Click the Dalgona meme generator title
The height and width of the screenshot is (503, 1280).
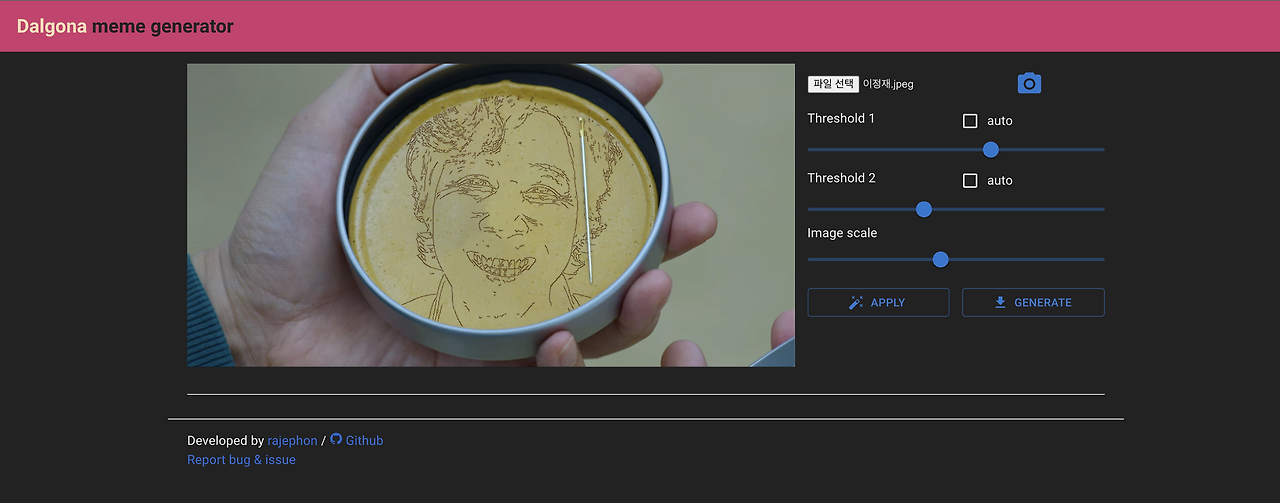(x=125, y=27)
